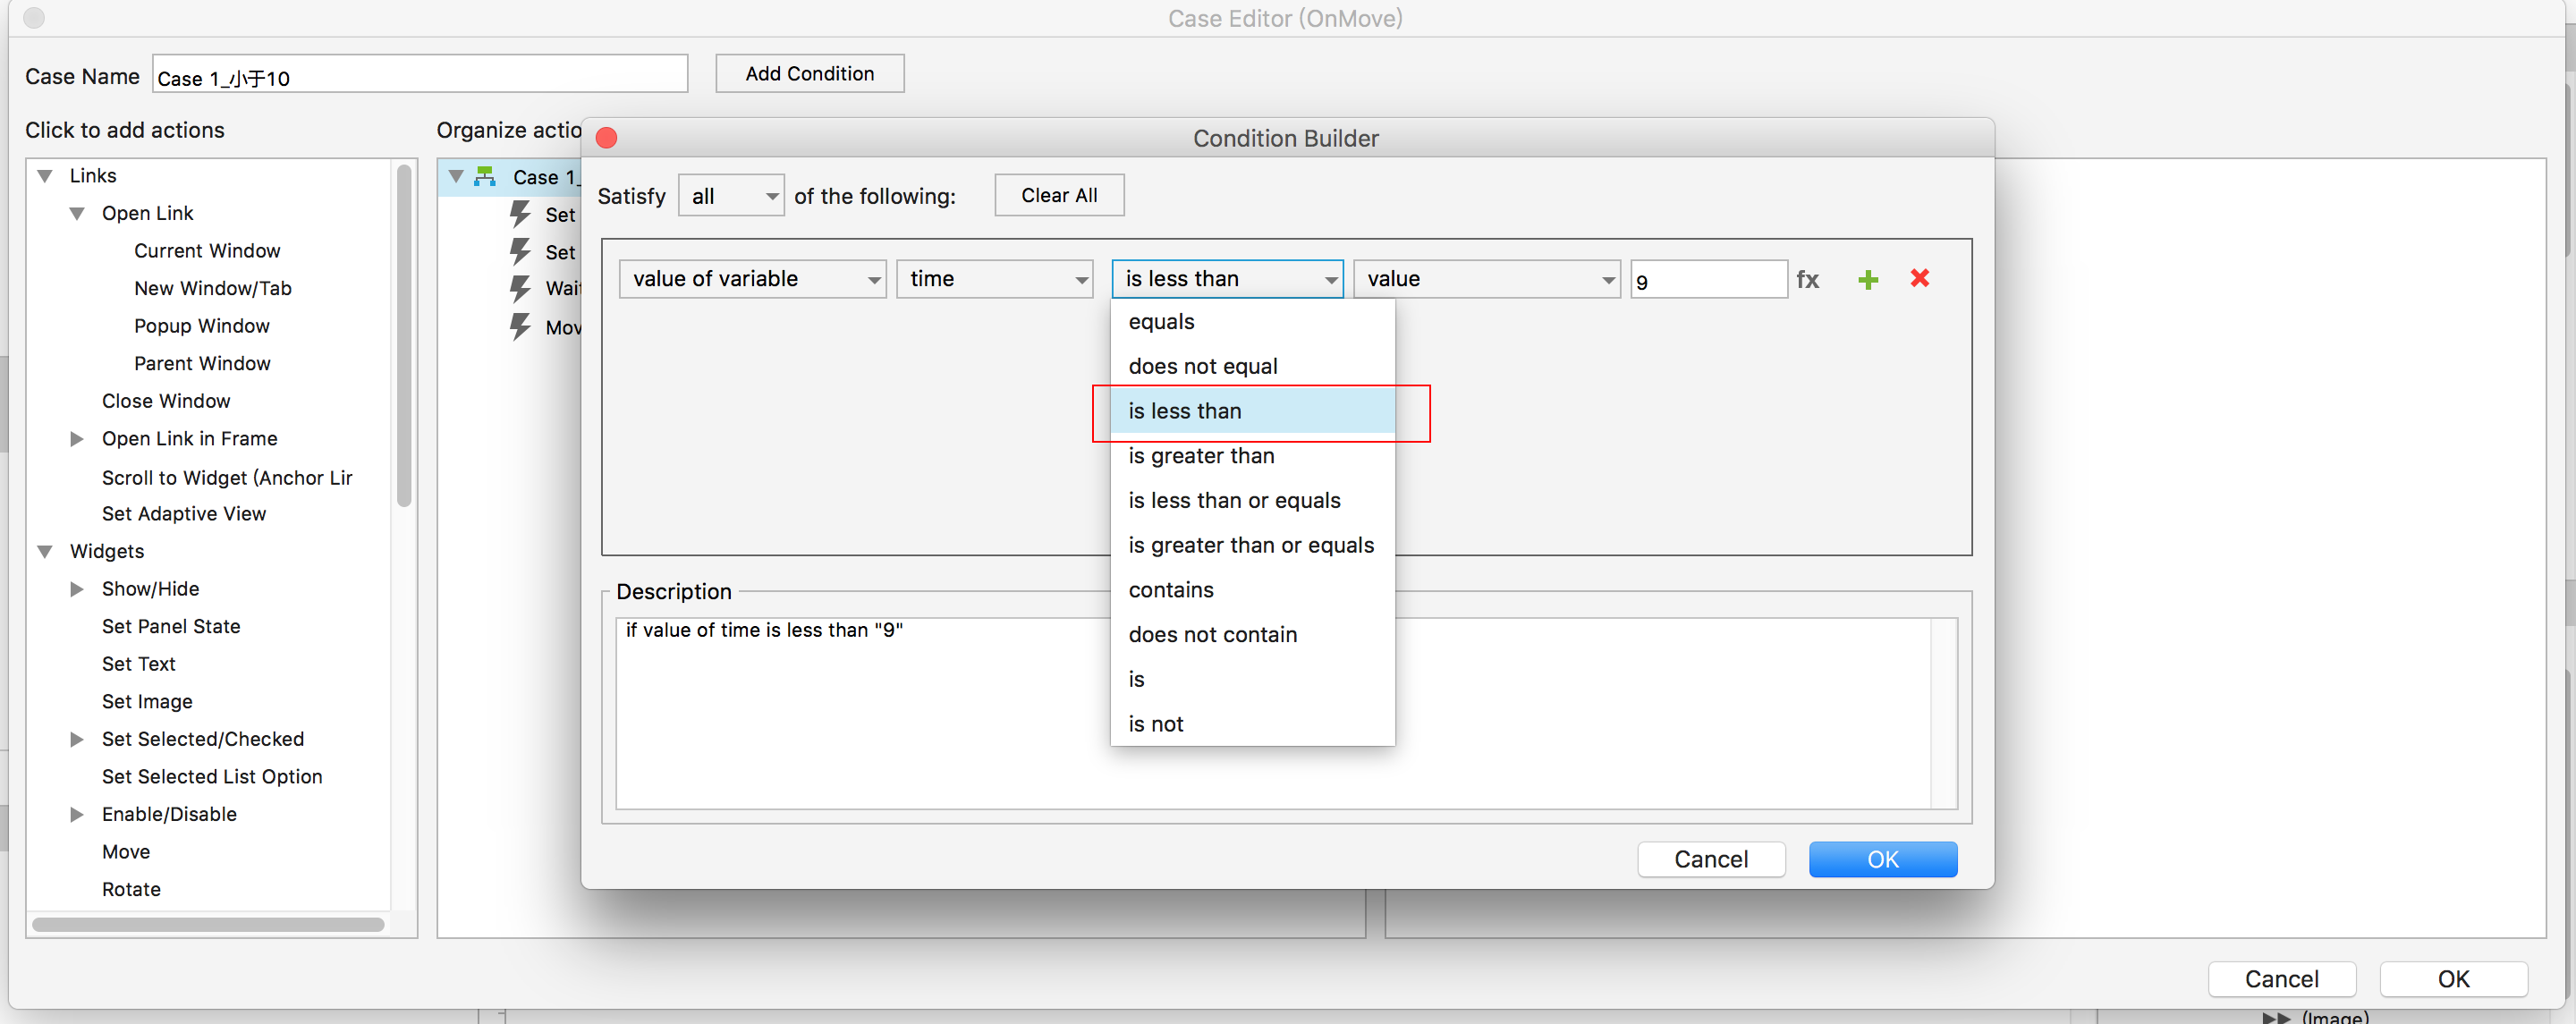The image size is (2576, 1024).
Task: Expand Open Link in Frame group
Action: 77,439
